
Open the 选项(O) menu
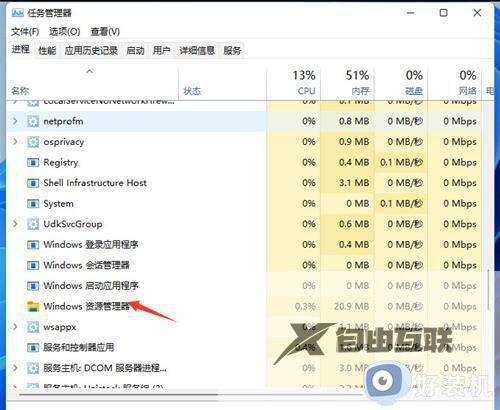pyautogui.click(x=65, y=32)
